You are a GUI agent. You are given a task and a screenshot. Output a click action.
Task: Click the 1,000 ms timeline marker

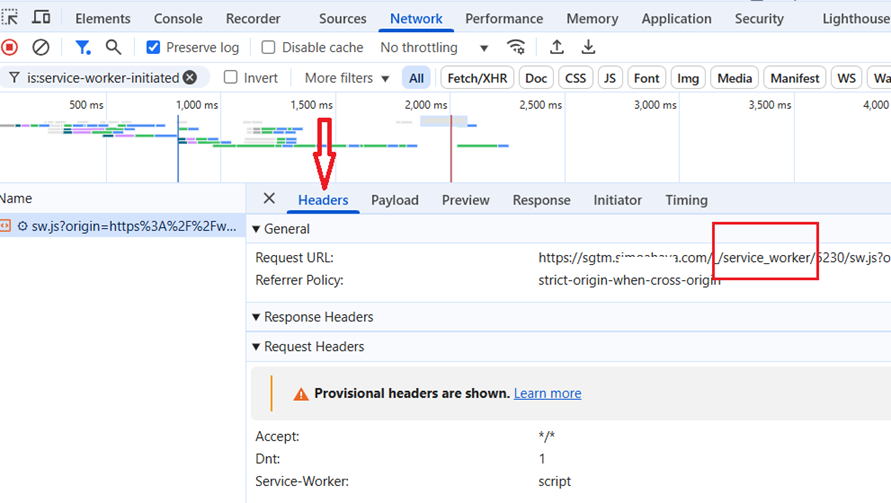197,105
